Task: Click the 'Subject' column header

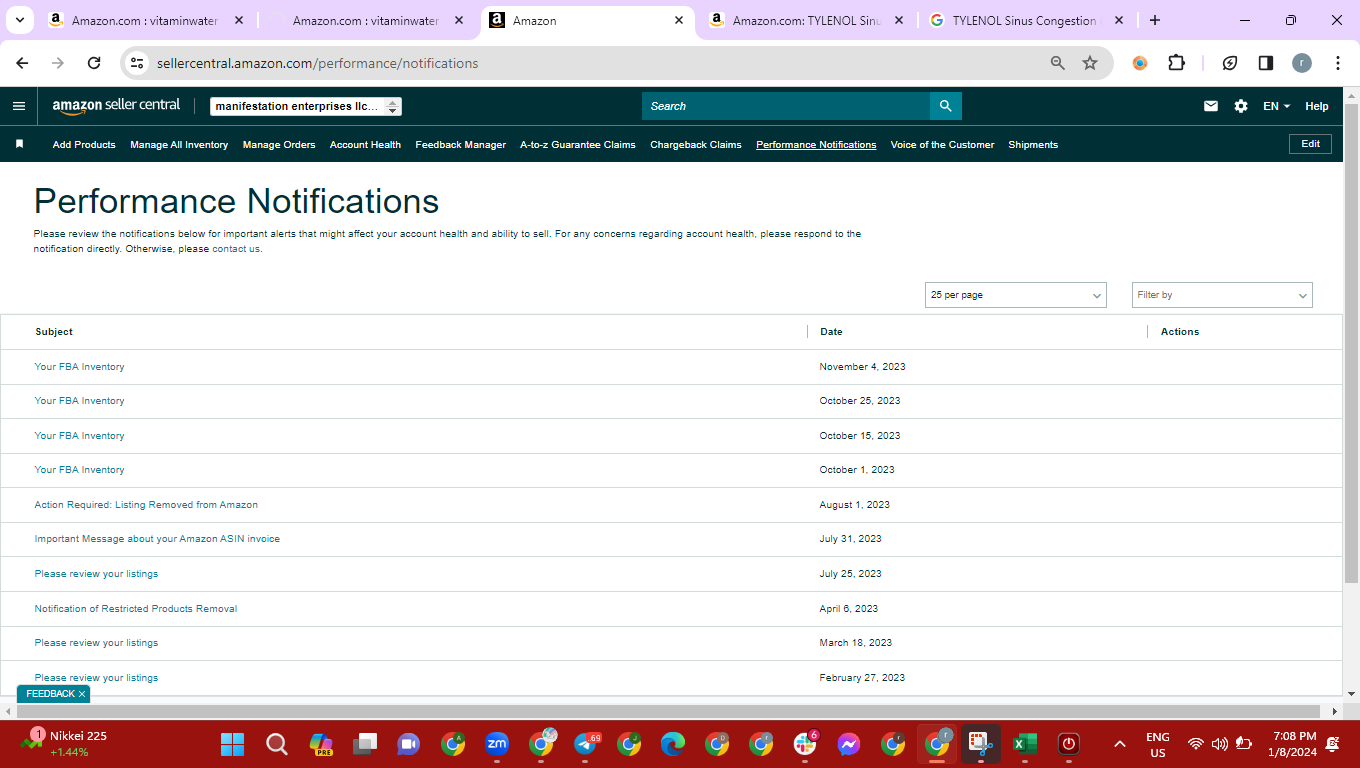Action: (54, 332)
